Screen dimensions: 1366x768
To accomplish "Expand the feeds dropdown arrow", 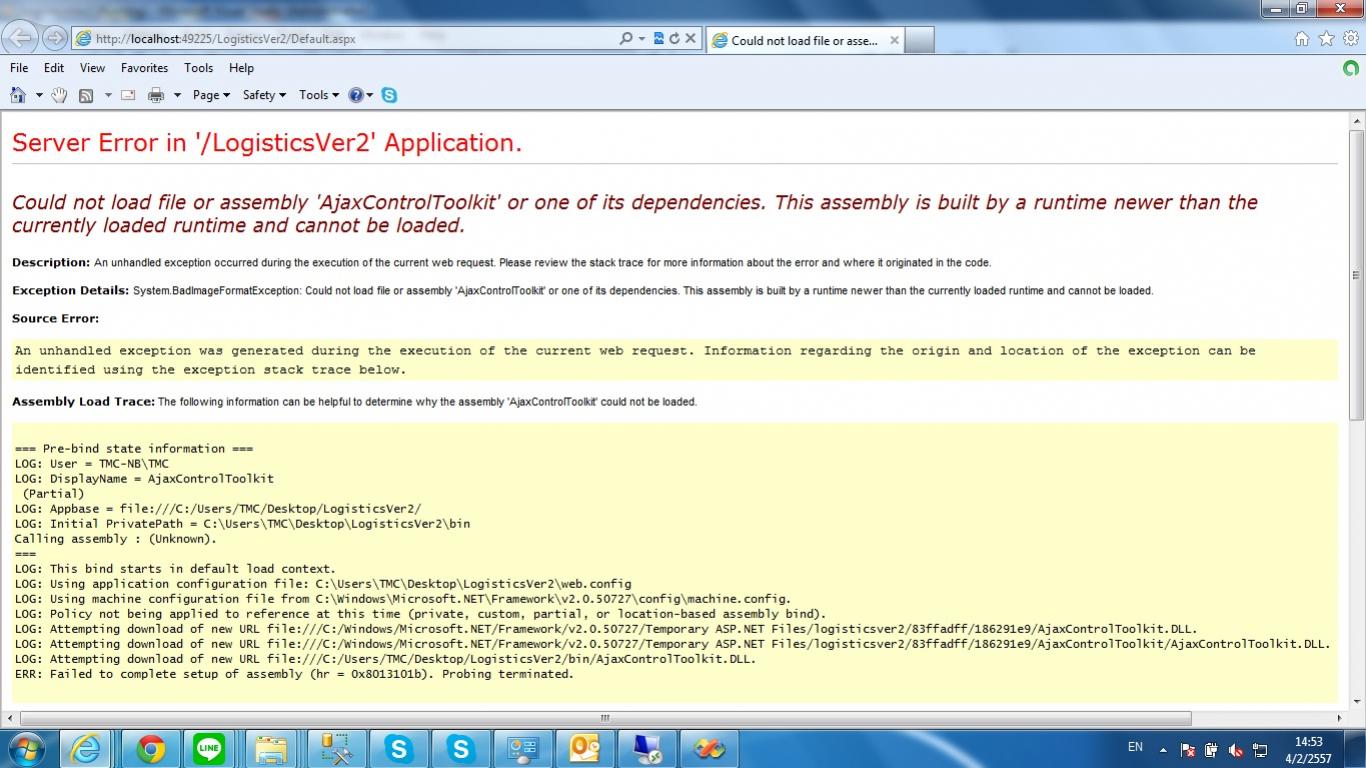I will pyautogui.click(x=107, y=95).
